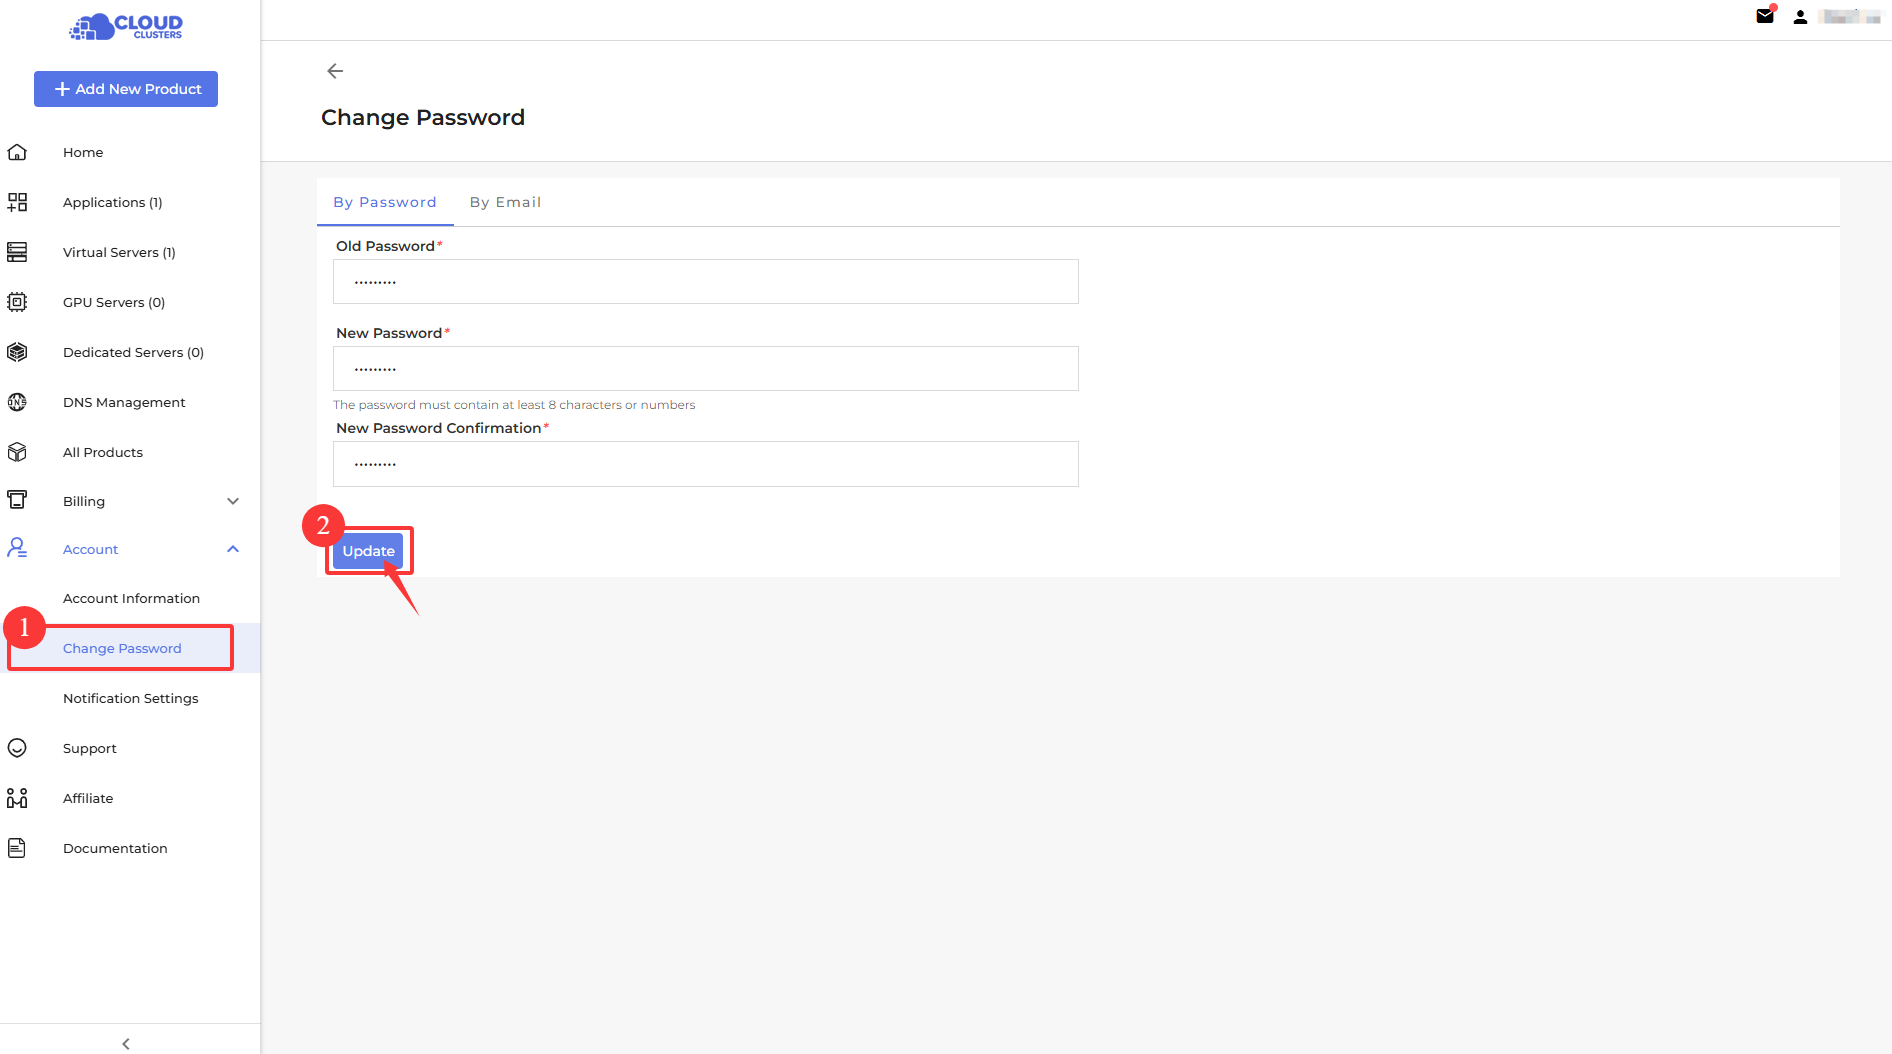The width and height of the screenshot is (1892, 1054).
Task: Click the Home icon in sidebar
Action: (17, 152)
